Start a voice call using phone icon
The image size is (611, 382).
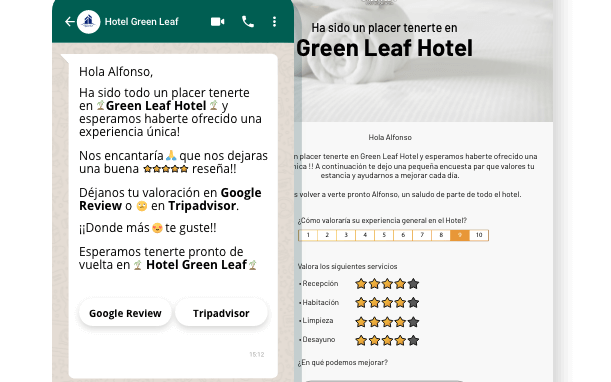[x=248, y=21]
